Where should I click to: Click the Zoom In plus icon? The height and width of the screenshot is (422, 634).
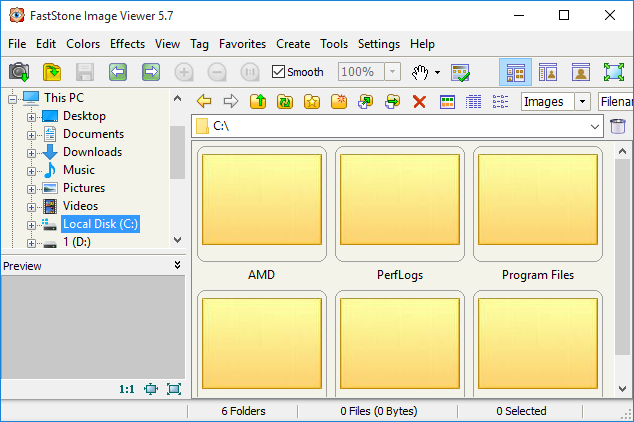coord(184,72)
